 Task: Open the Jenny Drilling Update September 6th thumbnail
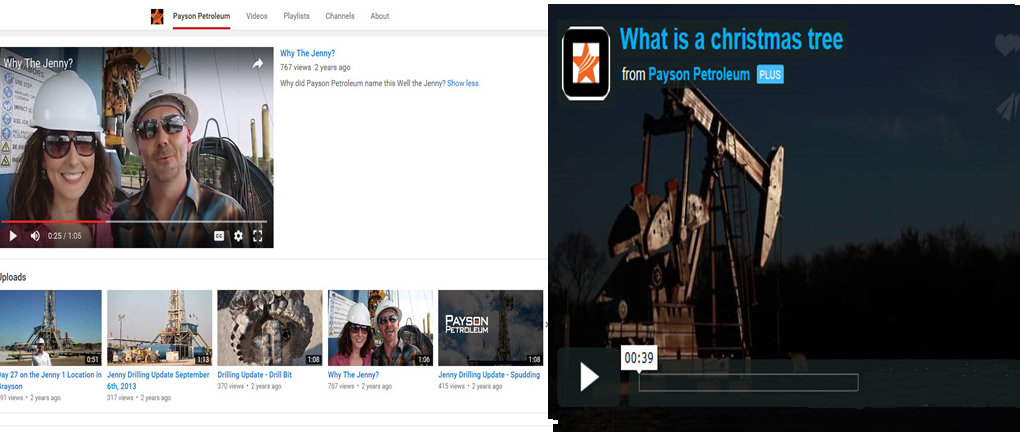(x=159, y=328)
